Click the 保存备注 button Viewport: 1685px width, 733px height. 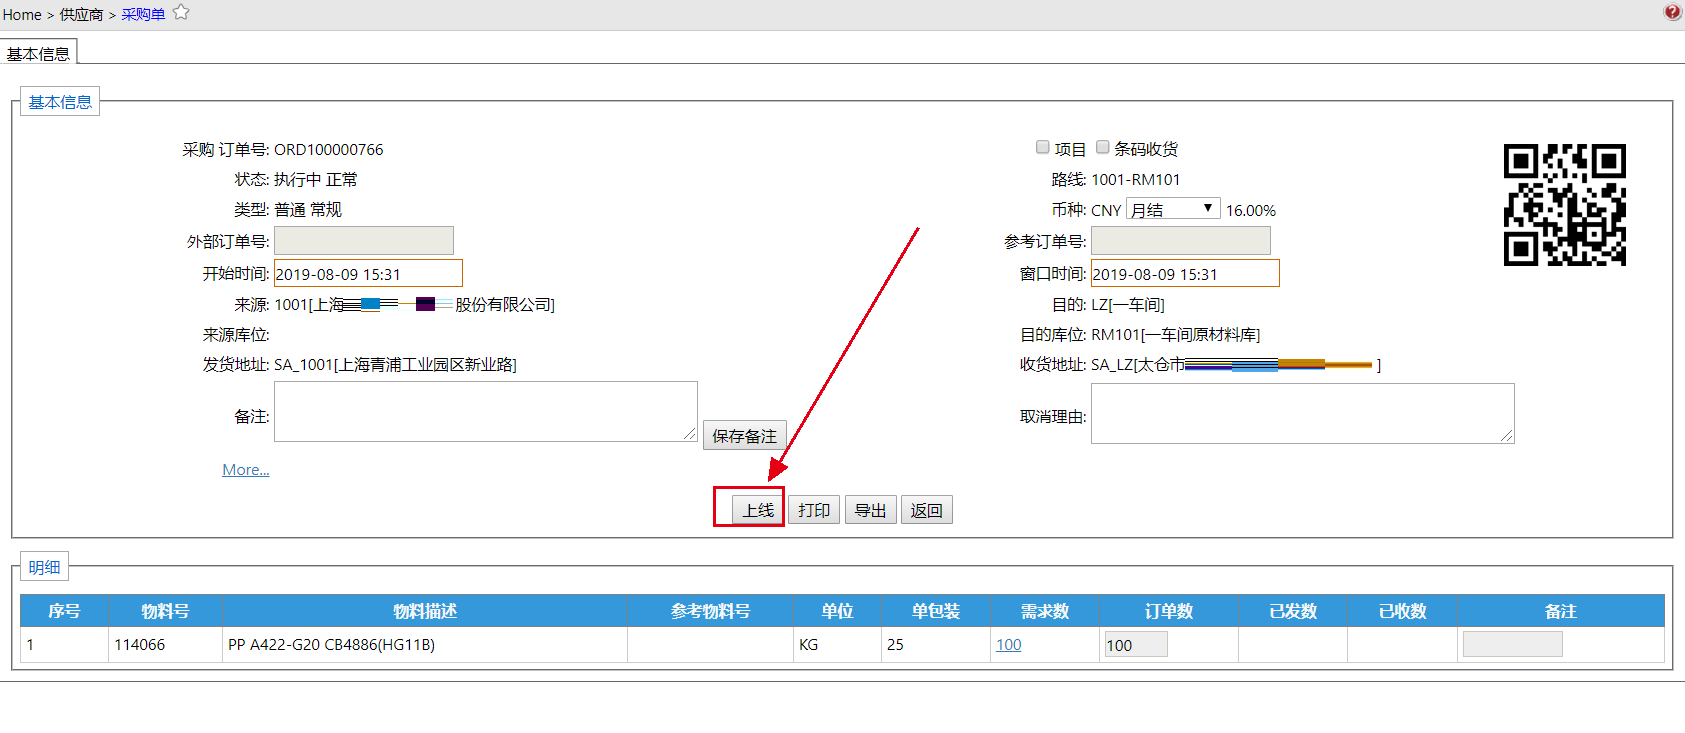[x=744, y=436]
